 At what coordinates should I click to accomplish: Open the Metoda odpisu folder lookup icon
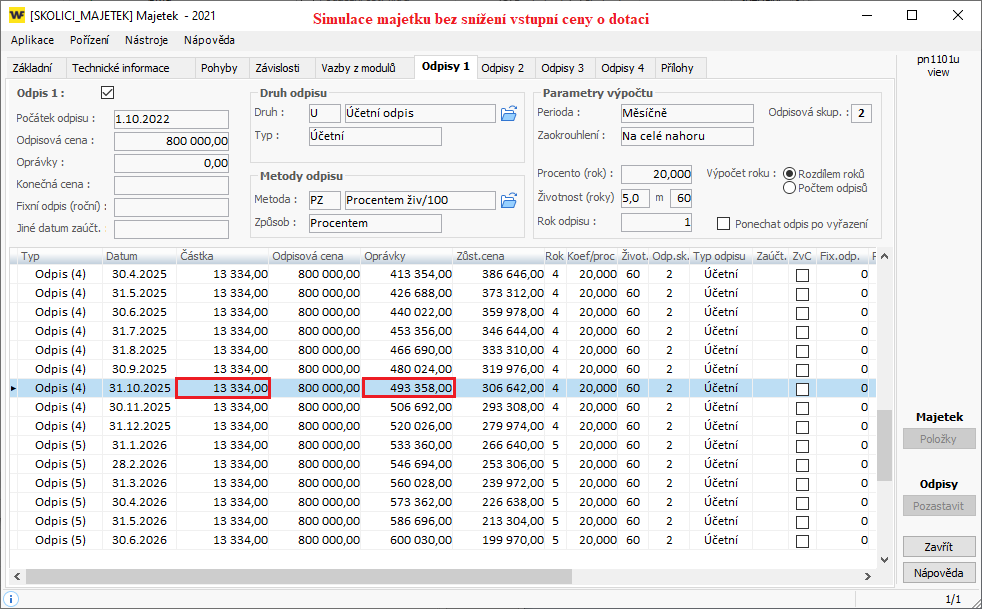pyautogui.click(x=509, y=200)
